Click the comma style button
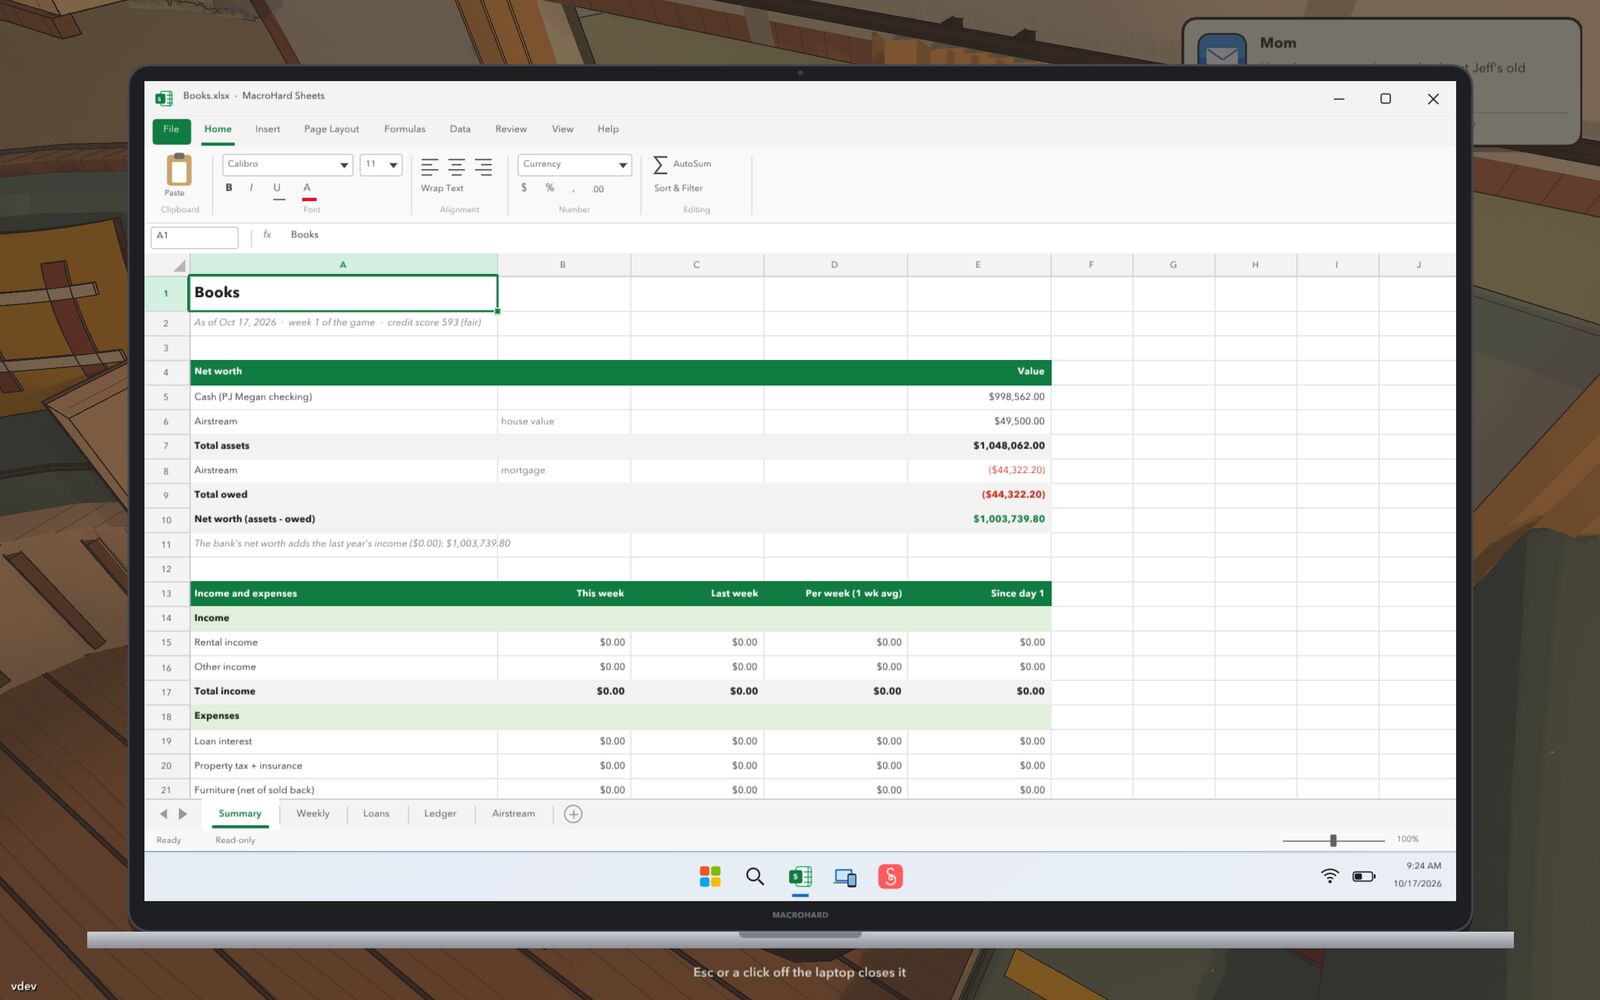The width and height of the screenshot is (1600, 1000). coord(573,189)
